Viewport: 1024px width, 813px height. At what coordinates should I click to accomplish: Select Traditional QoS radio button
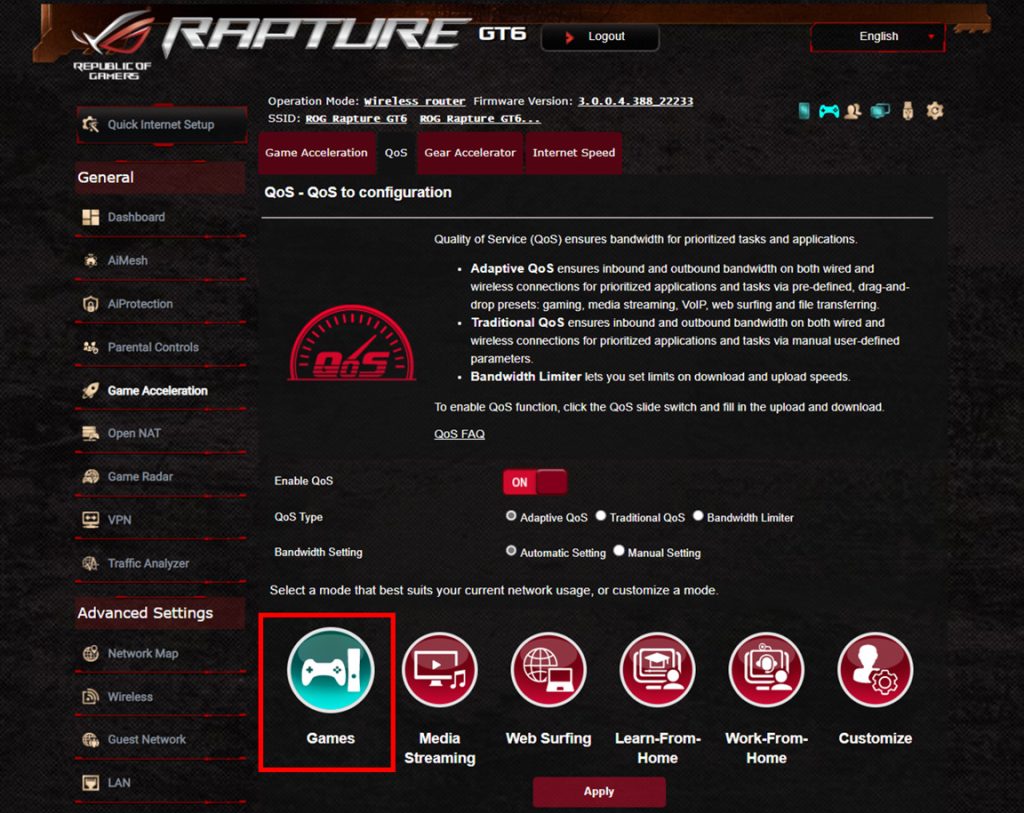[x=601, y=516]
